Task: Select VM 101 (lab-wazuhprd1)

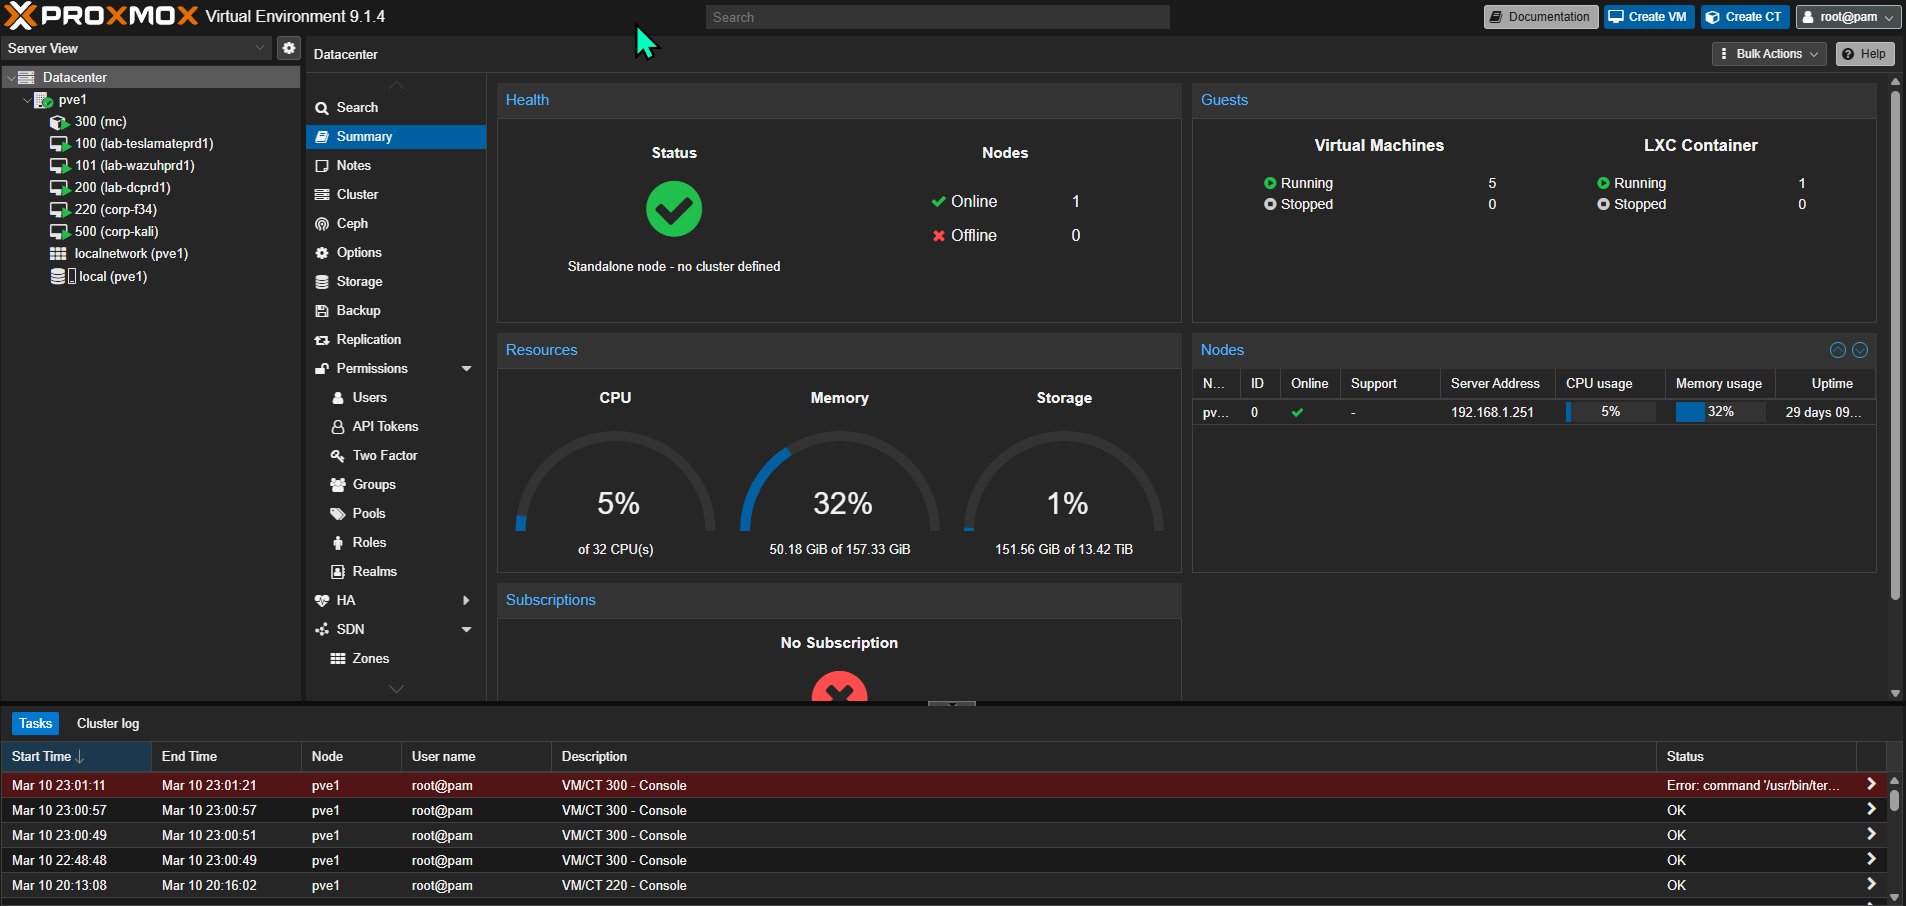Action: tap(134, 165)
